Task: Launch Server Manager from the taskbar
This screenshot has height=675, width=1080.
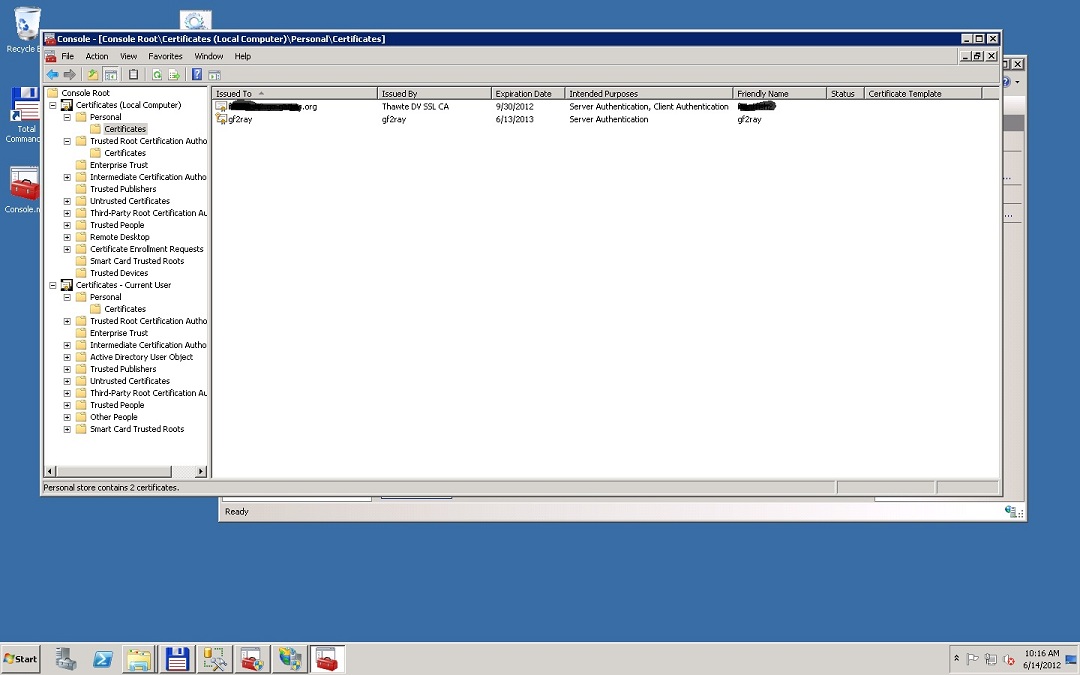Action: coord(66,658)
